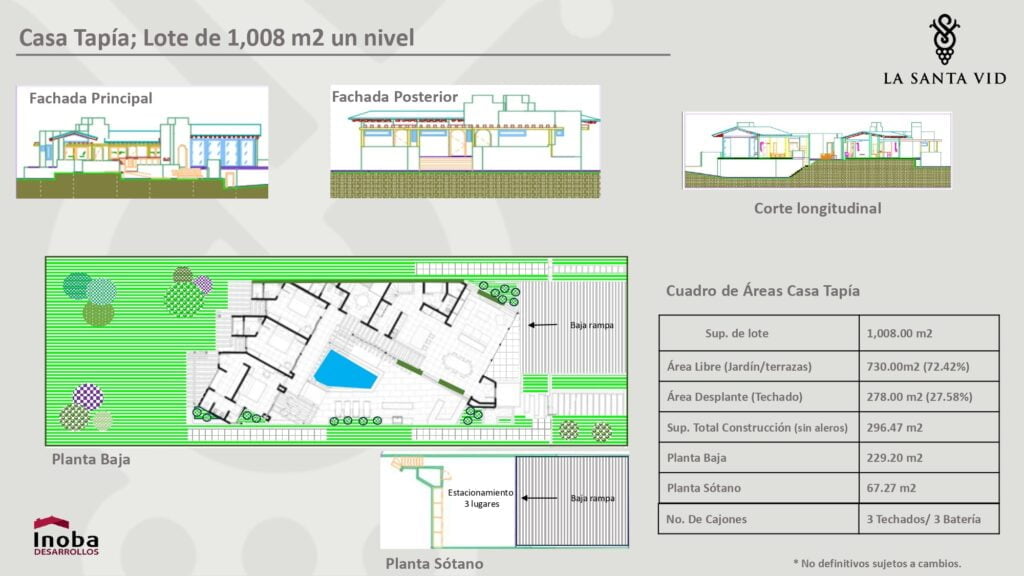Click the 'Planta Sótano' row in the areas table
Image resolution: width=1024 pixels, height=576 pixels.
pyautogui.click(x=829, y=488)
